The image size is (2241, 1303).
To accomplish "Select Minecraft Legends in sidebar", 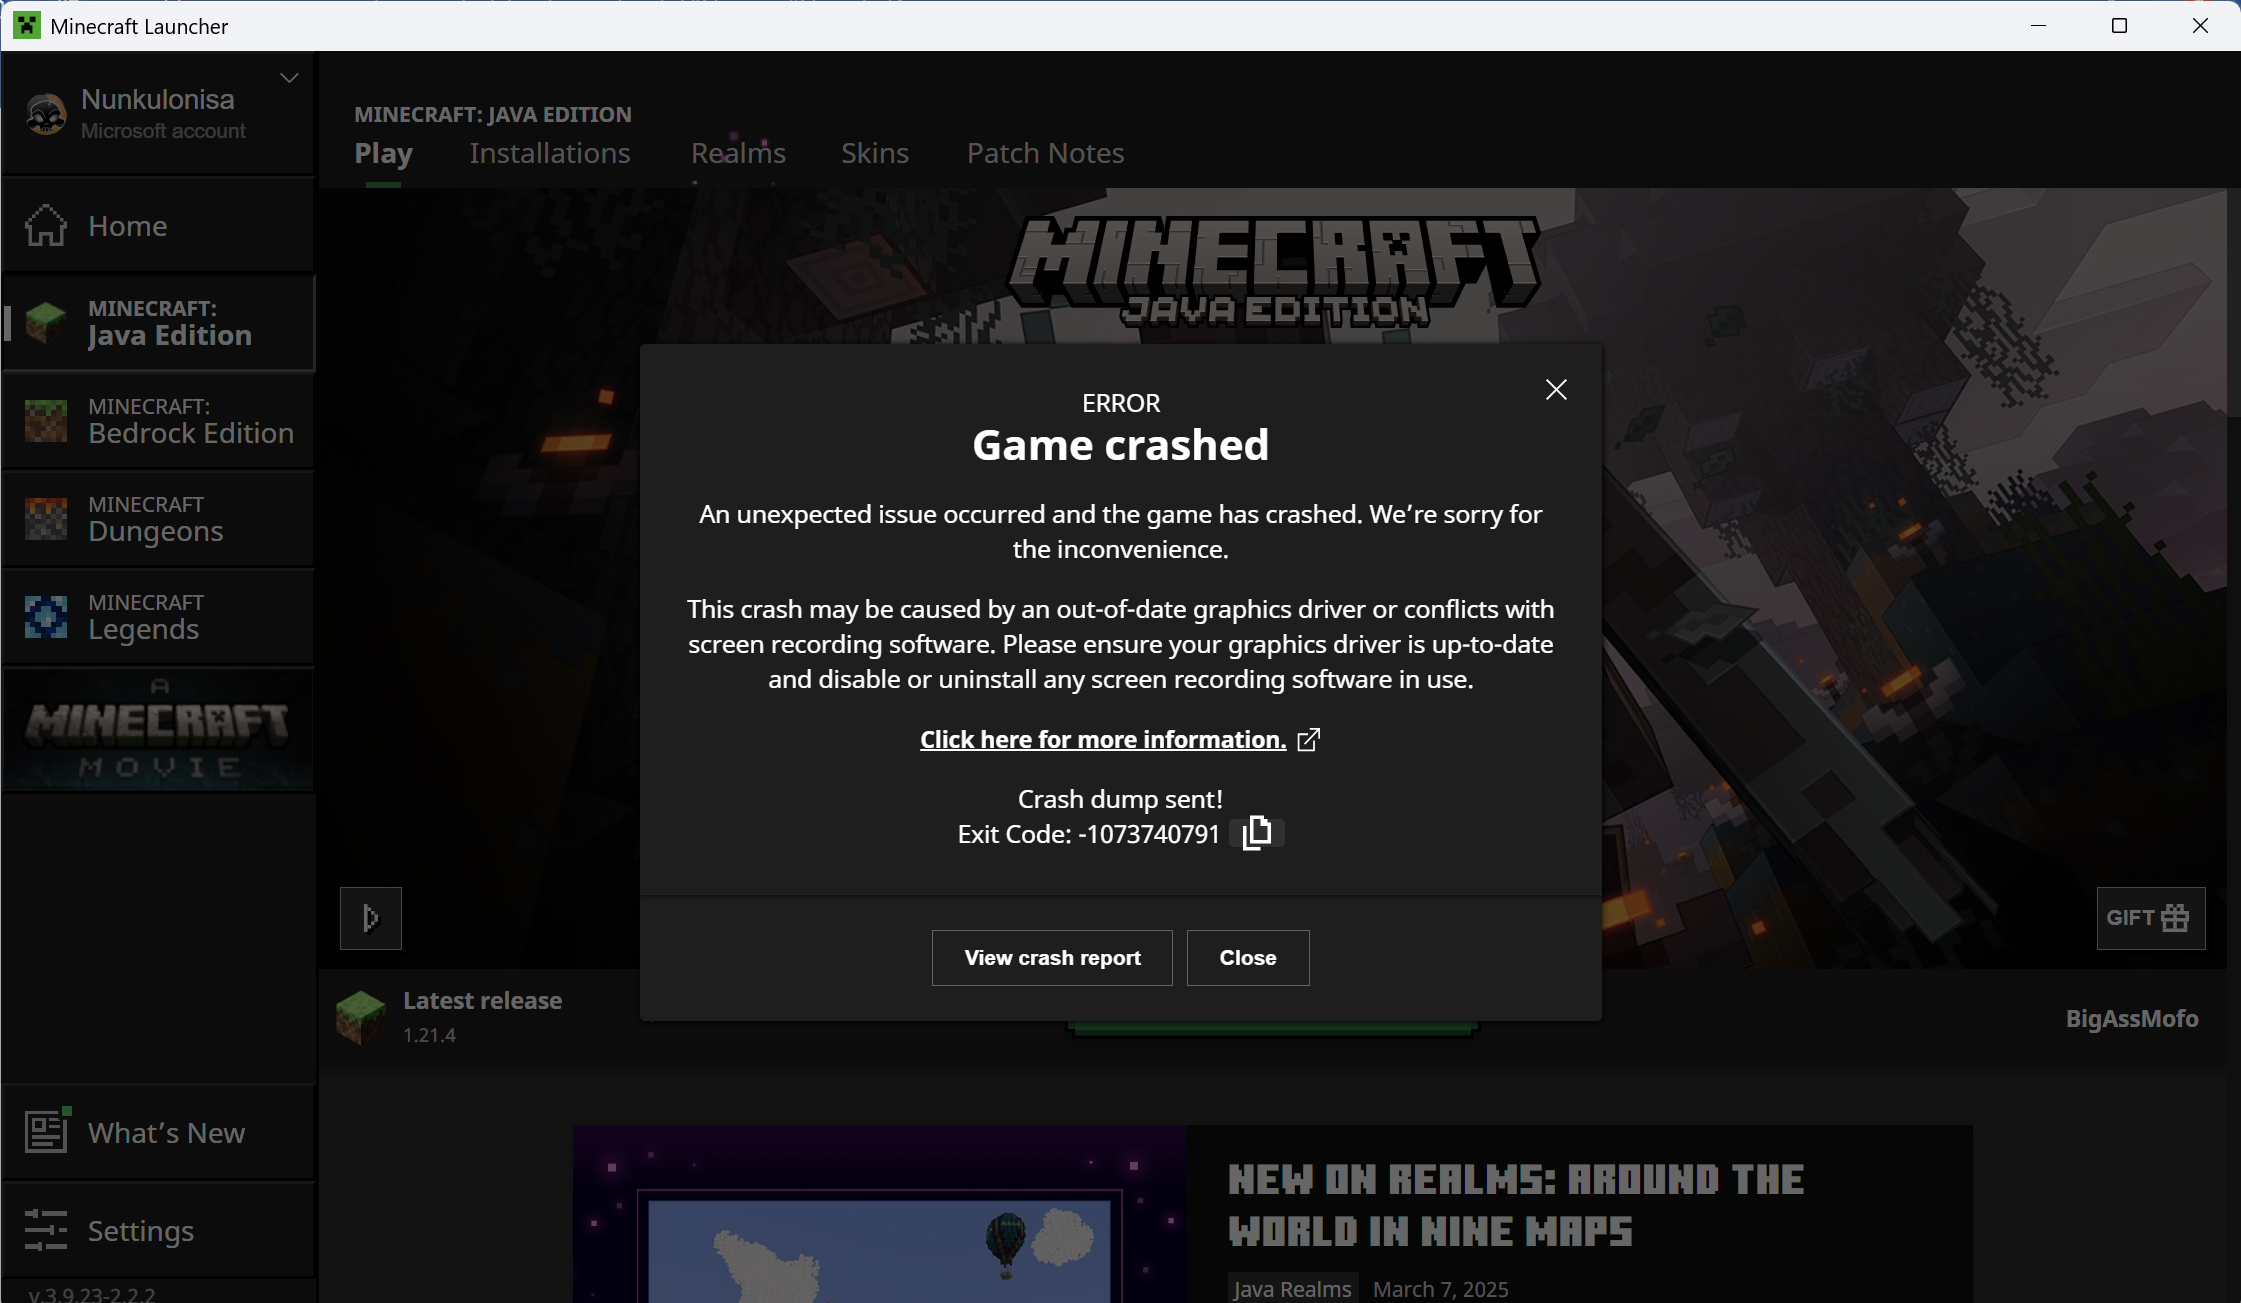I will pyautogui.click(x=158, y=617).
